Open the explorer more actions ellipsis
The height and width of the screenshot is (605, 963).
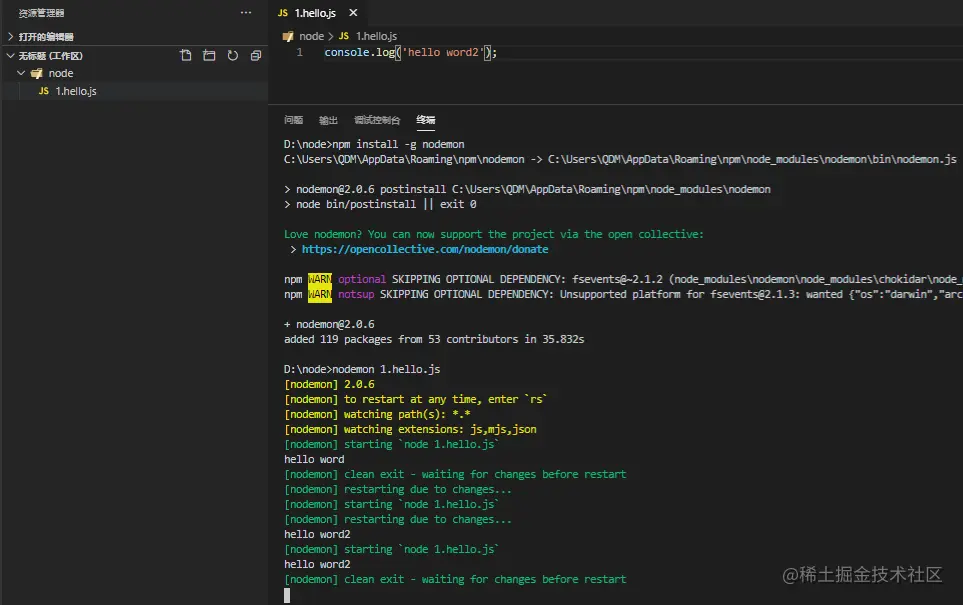[x=246, y=13]
